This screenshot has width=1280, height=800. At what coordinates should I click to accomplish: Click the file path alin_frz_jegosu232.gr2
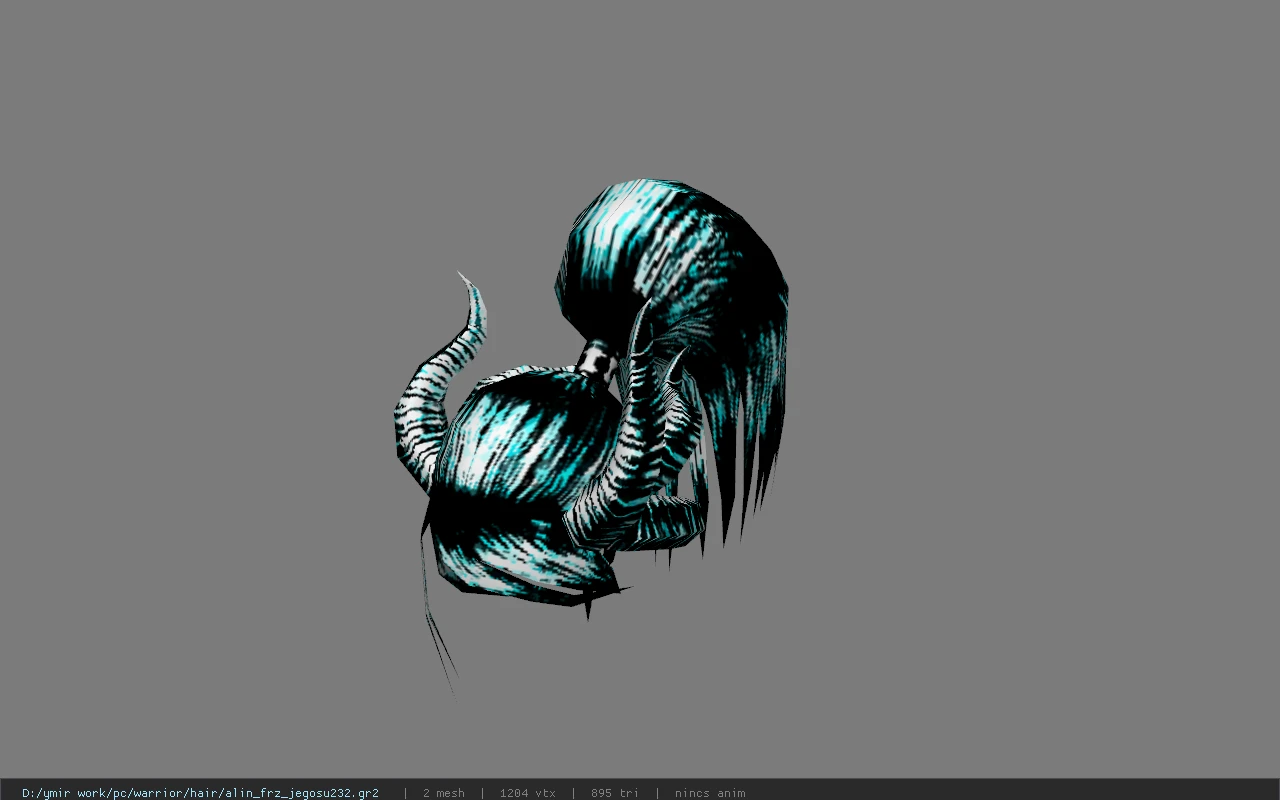(x=200, y=793)
